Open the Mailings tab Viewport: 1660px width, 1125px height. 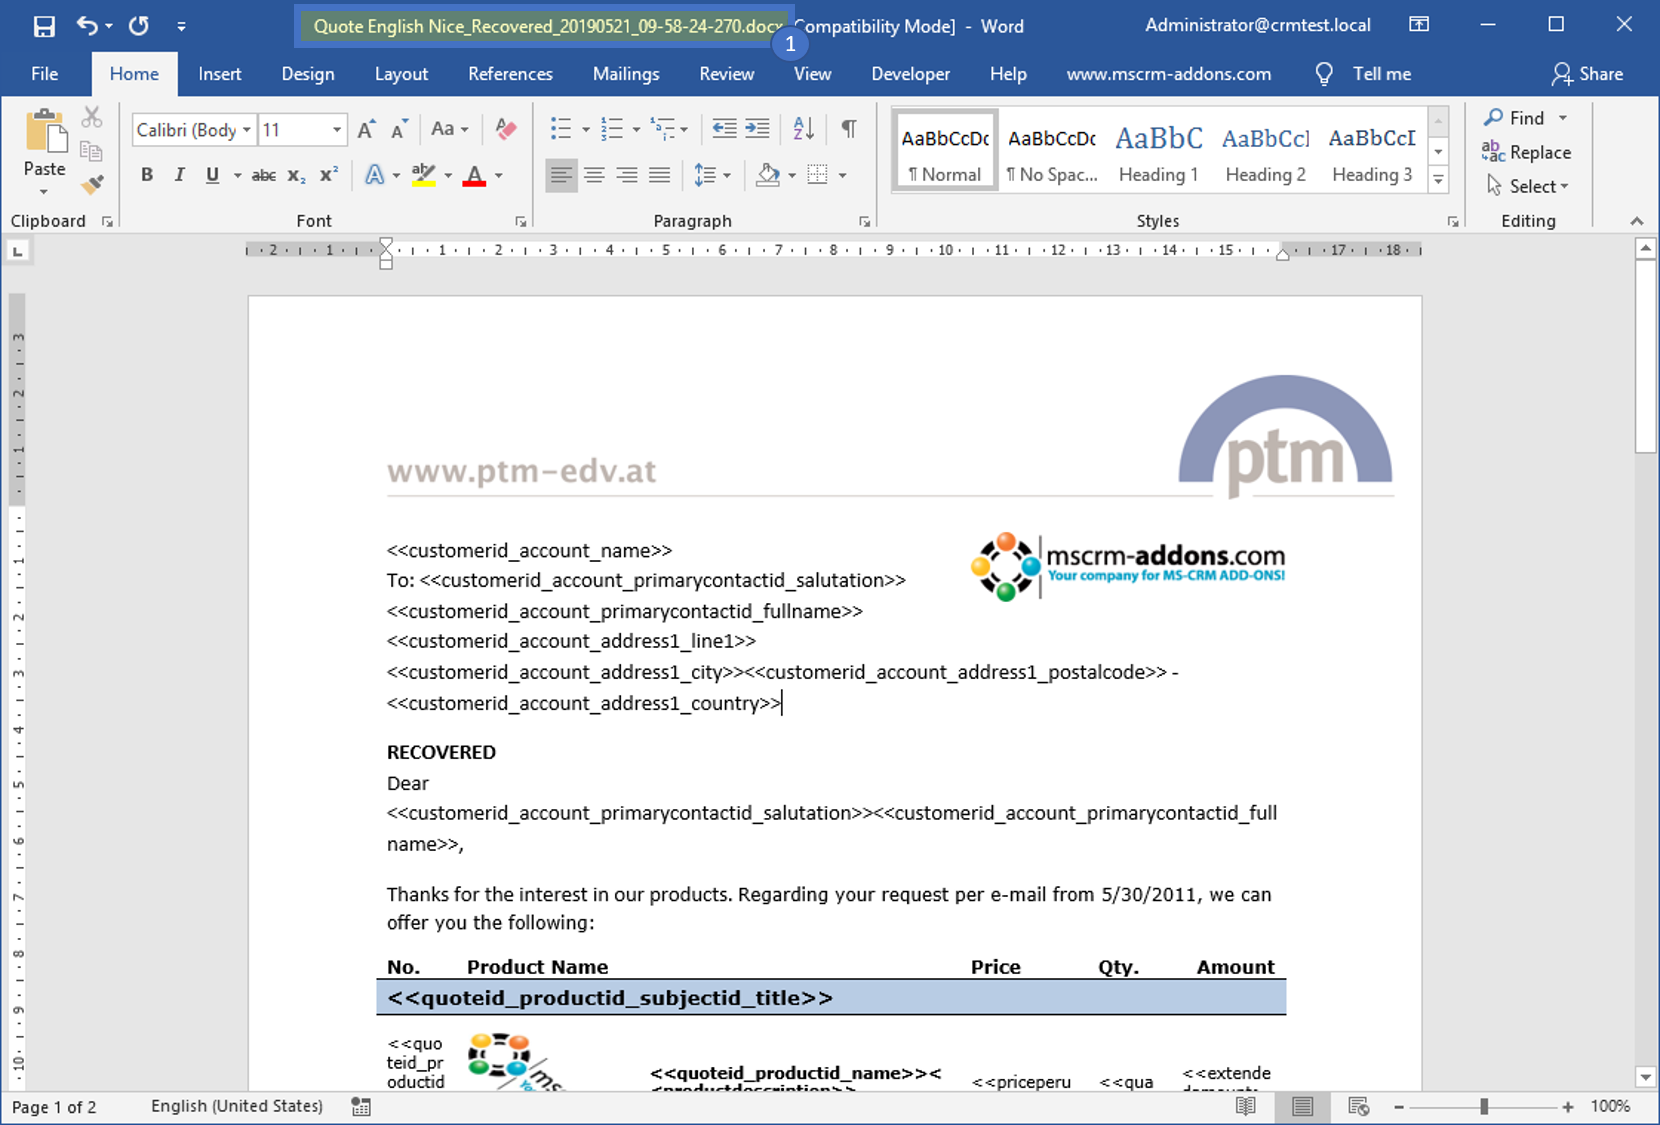[626, 74]
